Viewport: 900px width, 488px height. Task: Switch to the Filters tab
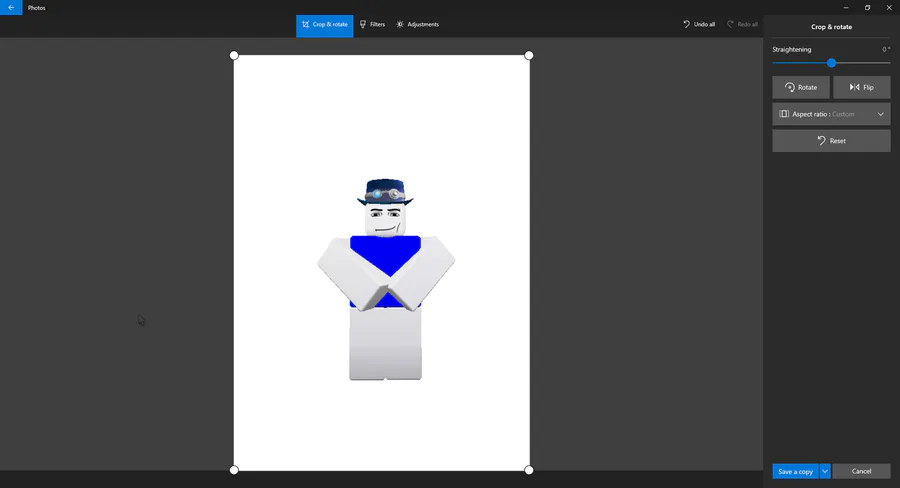tap(373, 25)
